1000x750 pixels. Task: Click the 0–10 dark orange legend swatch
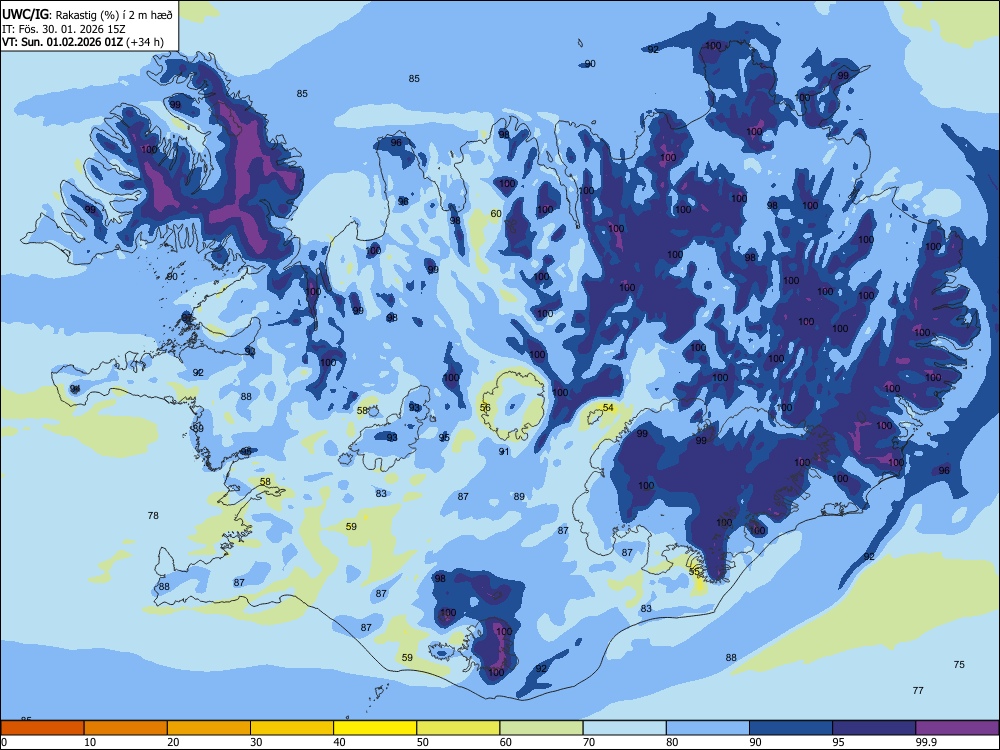click(x=42, y=728)
